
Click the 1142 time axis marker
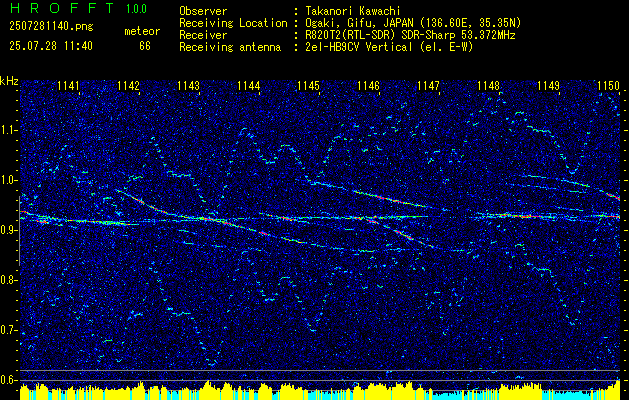[128, 86]
